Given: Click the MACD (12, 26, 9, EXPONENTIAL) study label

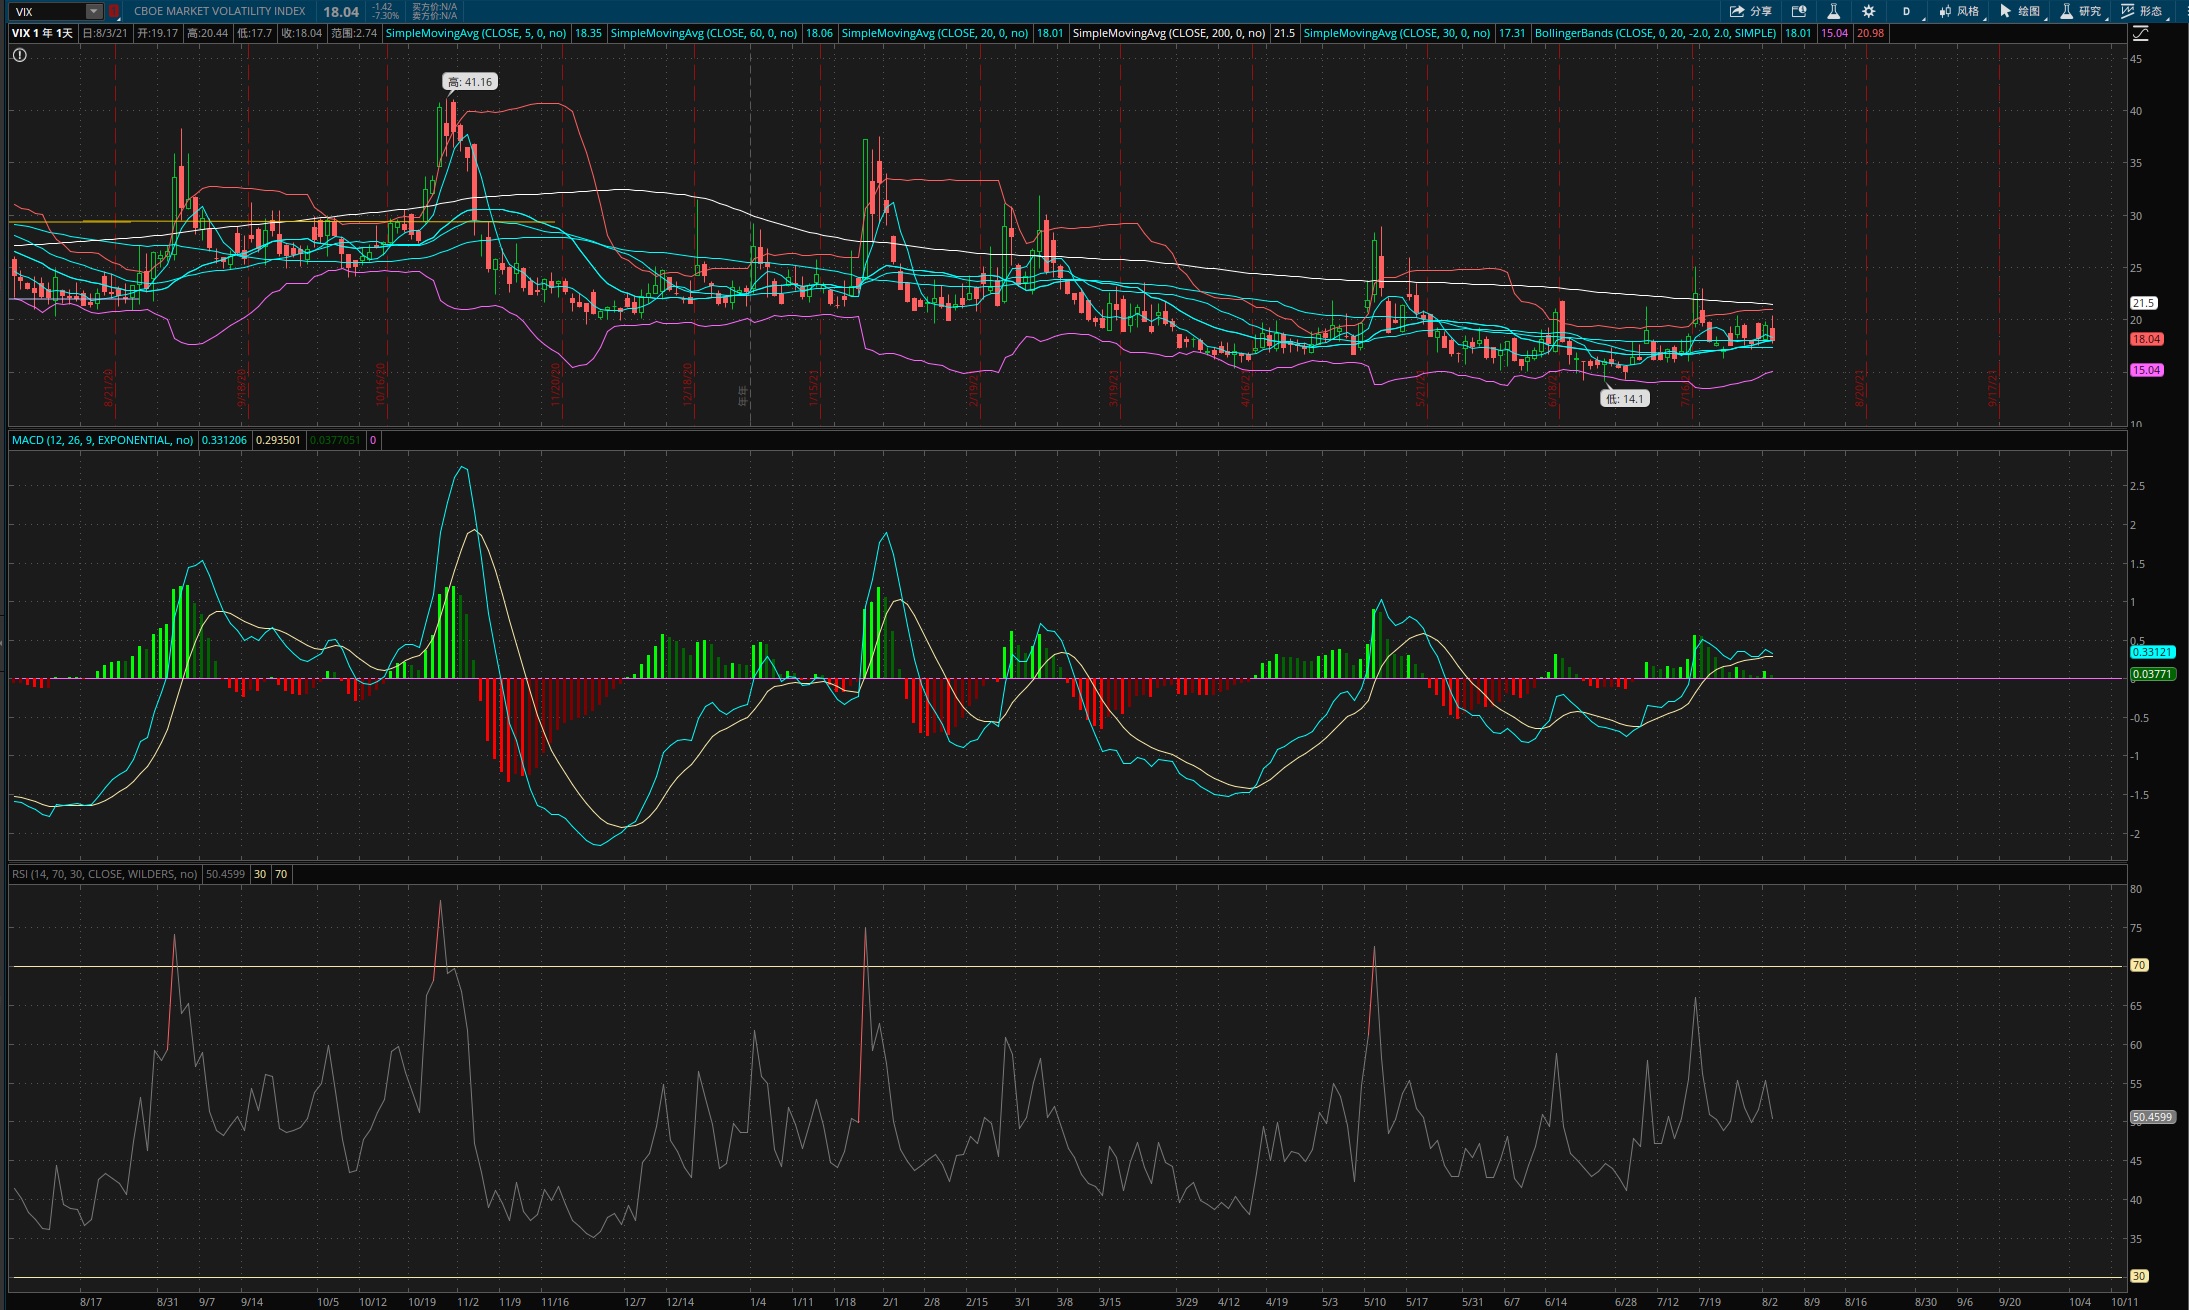Looking at the screenshot, I should (103, 440).
